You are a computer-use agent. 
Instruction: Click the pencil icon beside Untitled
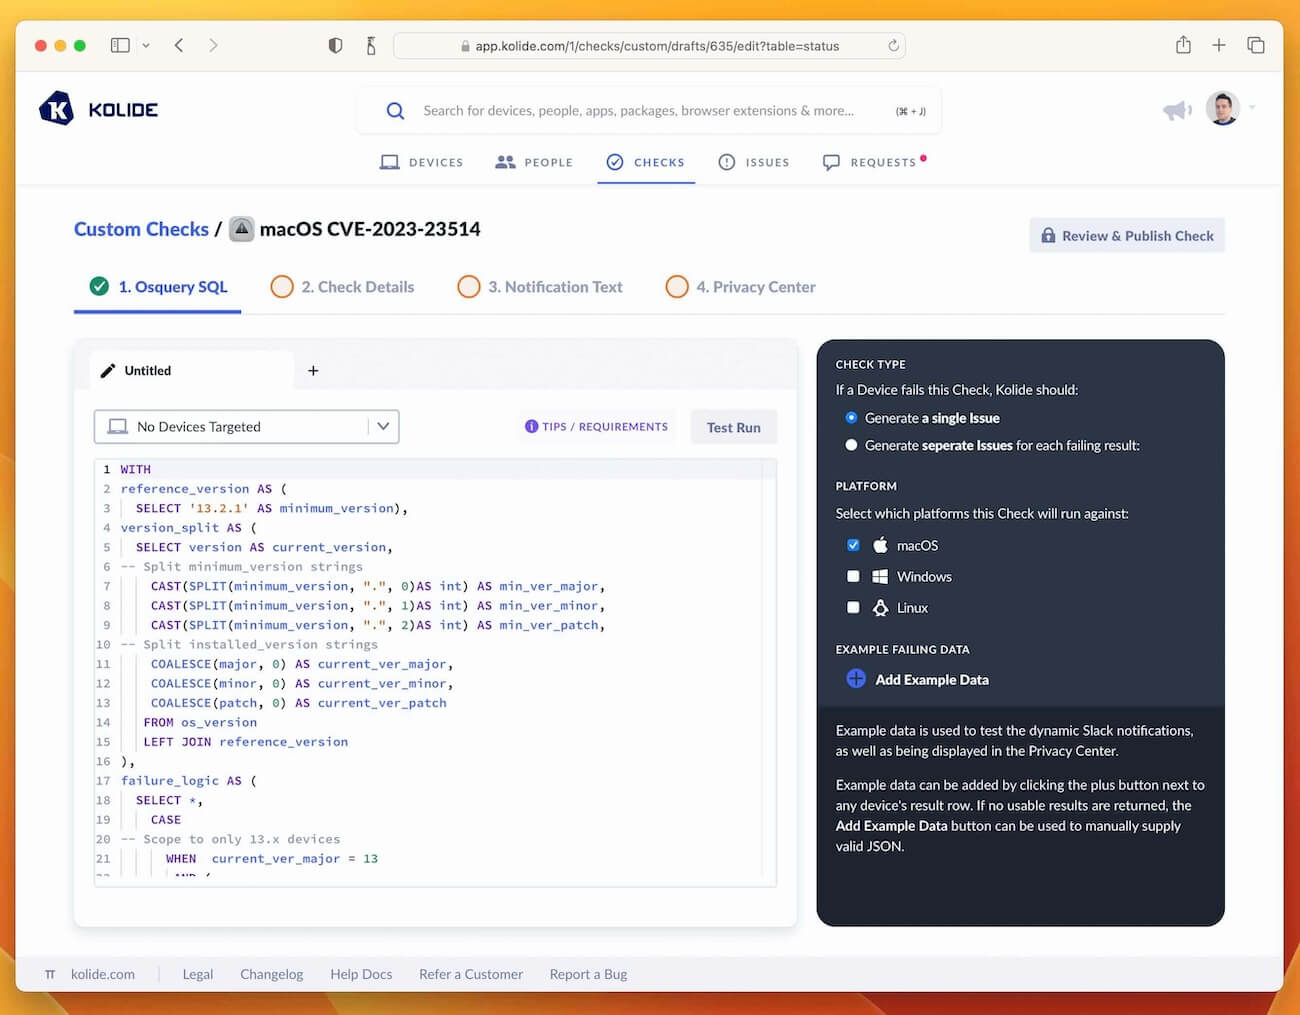point(108,371)
